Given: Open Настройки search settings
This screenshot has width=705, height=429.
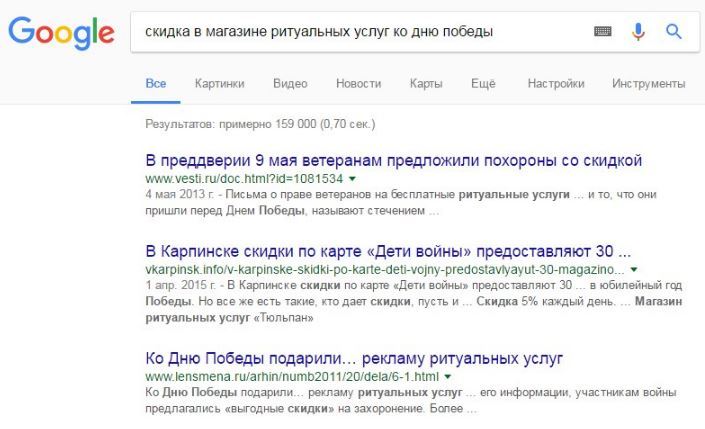Looking at the screenshot, I should point(556,84).
